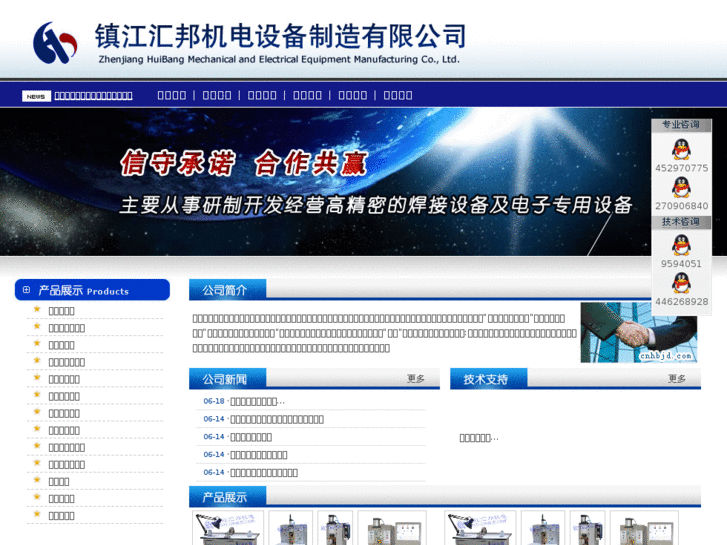Open last product category in Products sidebar list

62,516
